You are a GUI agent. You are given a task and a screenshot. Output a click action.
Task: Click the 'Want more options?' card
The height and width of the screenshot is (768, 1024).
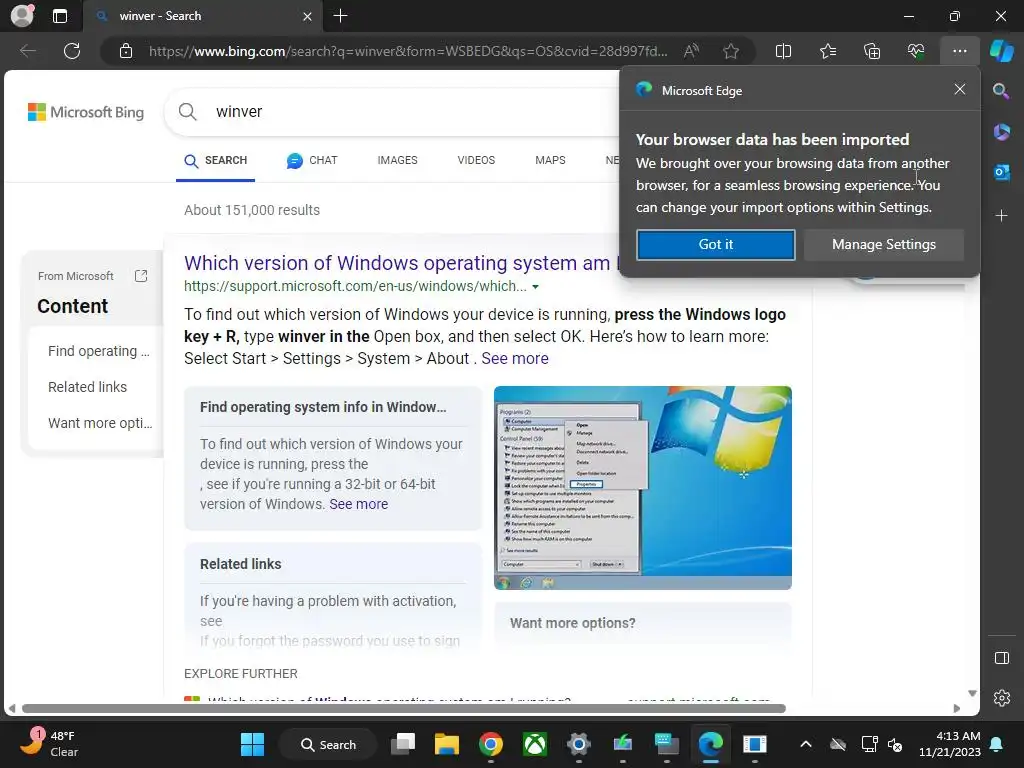point(643,623)
